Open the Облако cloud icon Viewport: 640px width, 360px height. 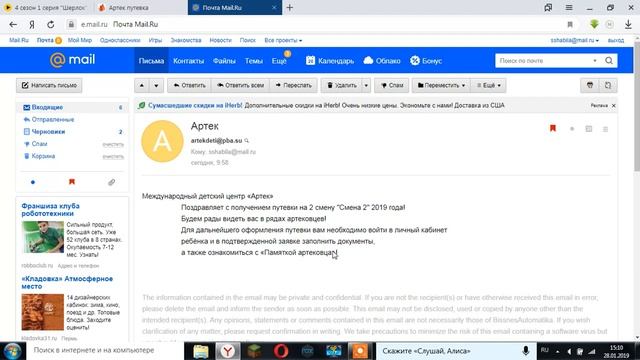click(x=368, y=60)
